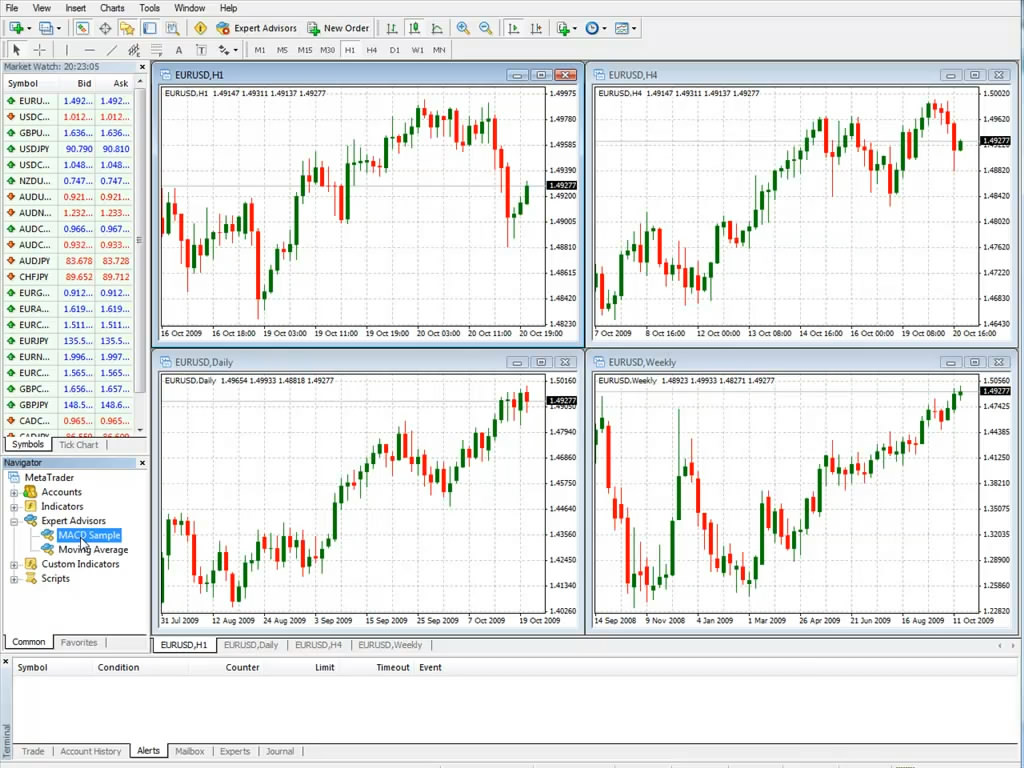Select the USDJPY row in Market Watch
This screenshot has height=768, width=1024.
[68, 149]
